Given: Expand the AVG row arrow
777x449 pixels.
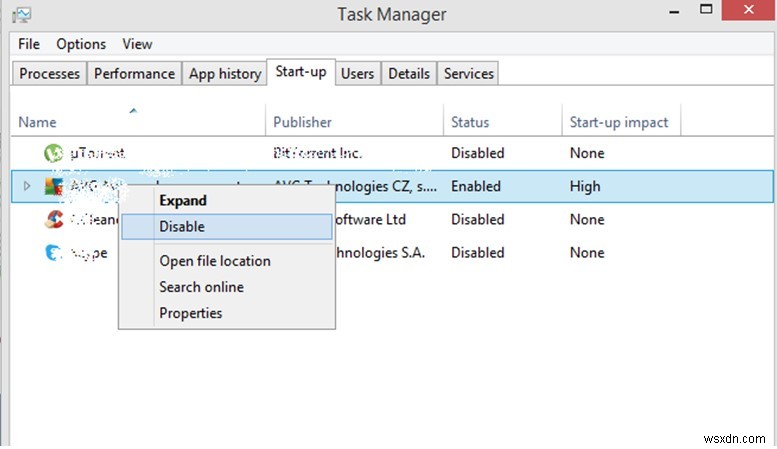Looking at the screenshot, I should (27, 186).
